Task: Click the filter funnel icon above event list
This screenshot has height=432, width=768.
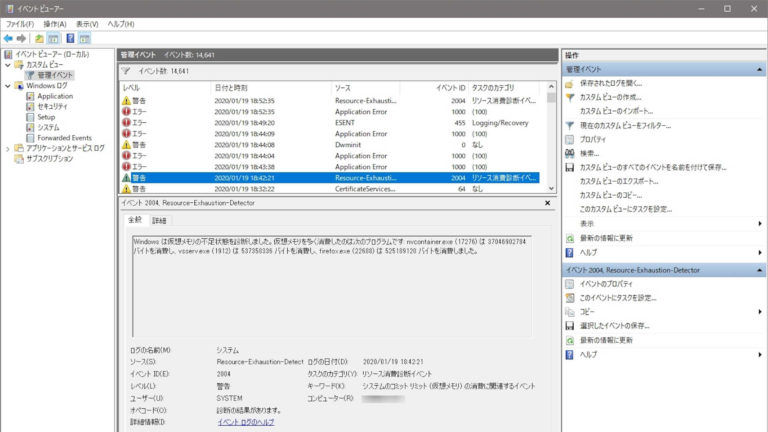Action: [126, 71]
